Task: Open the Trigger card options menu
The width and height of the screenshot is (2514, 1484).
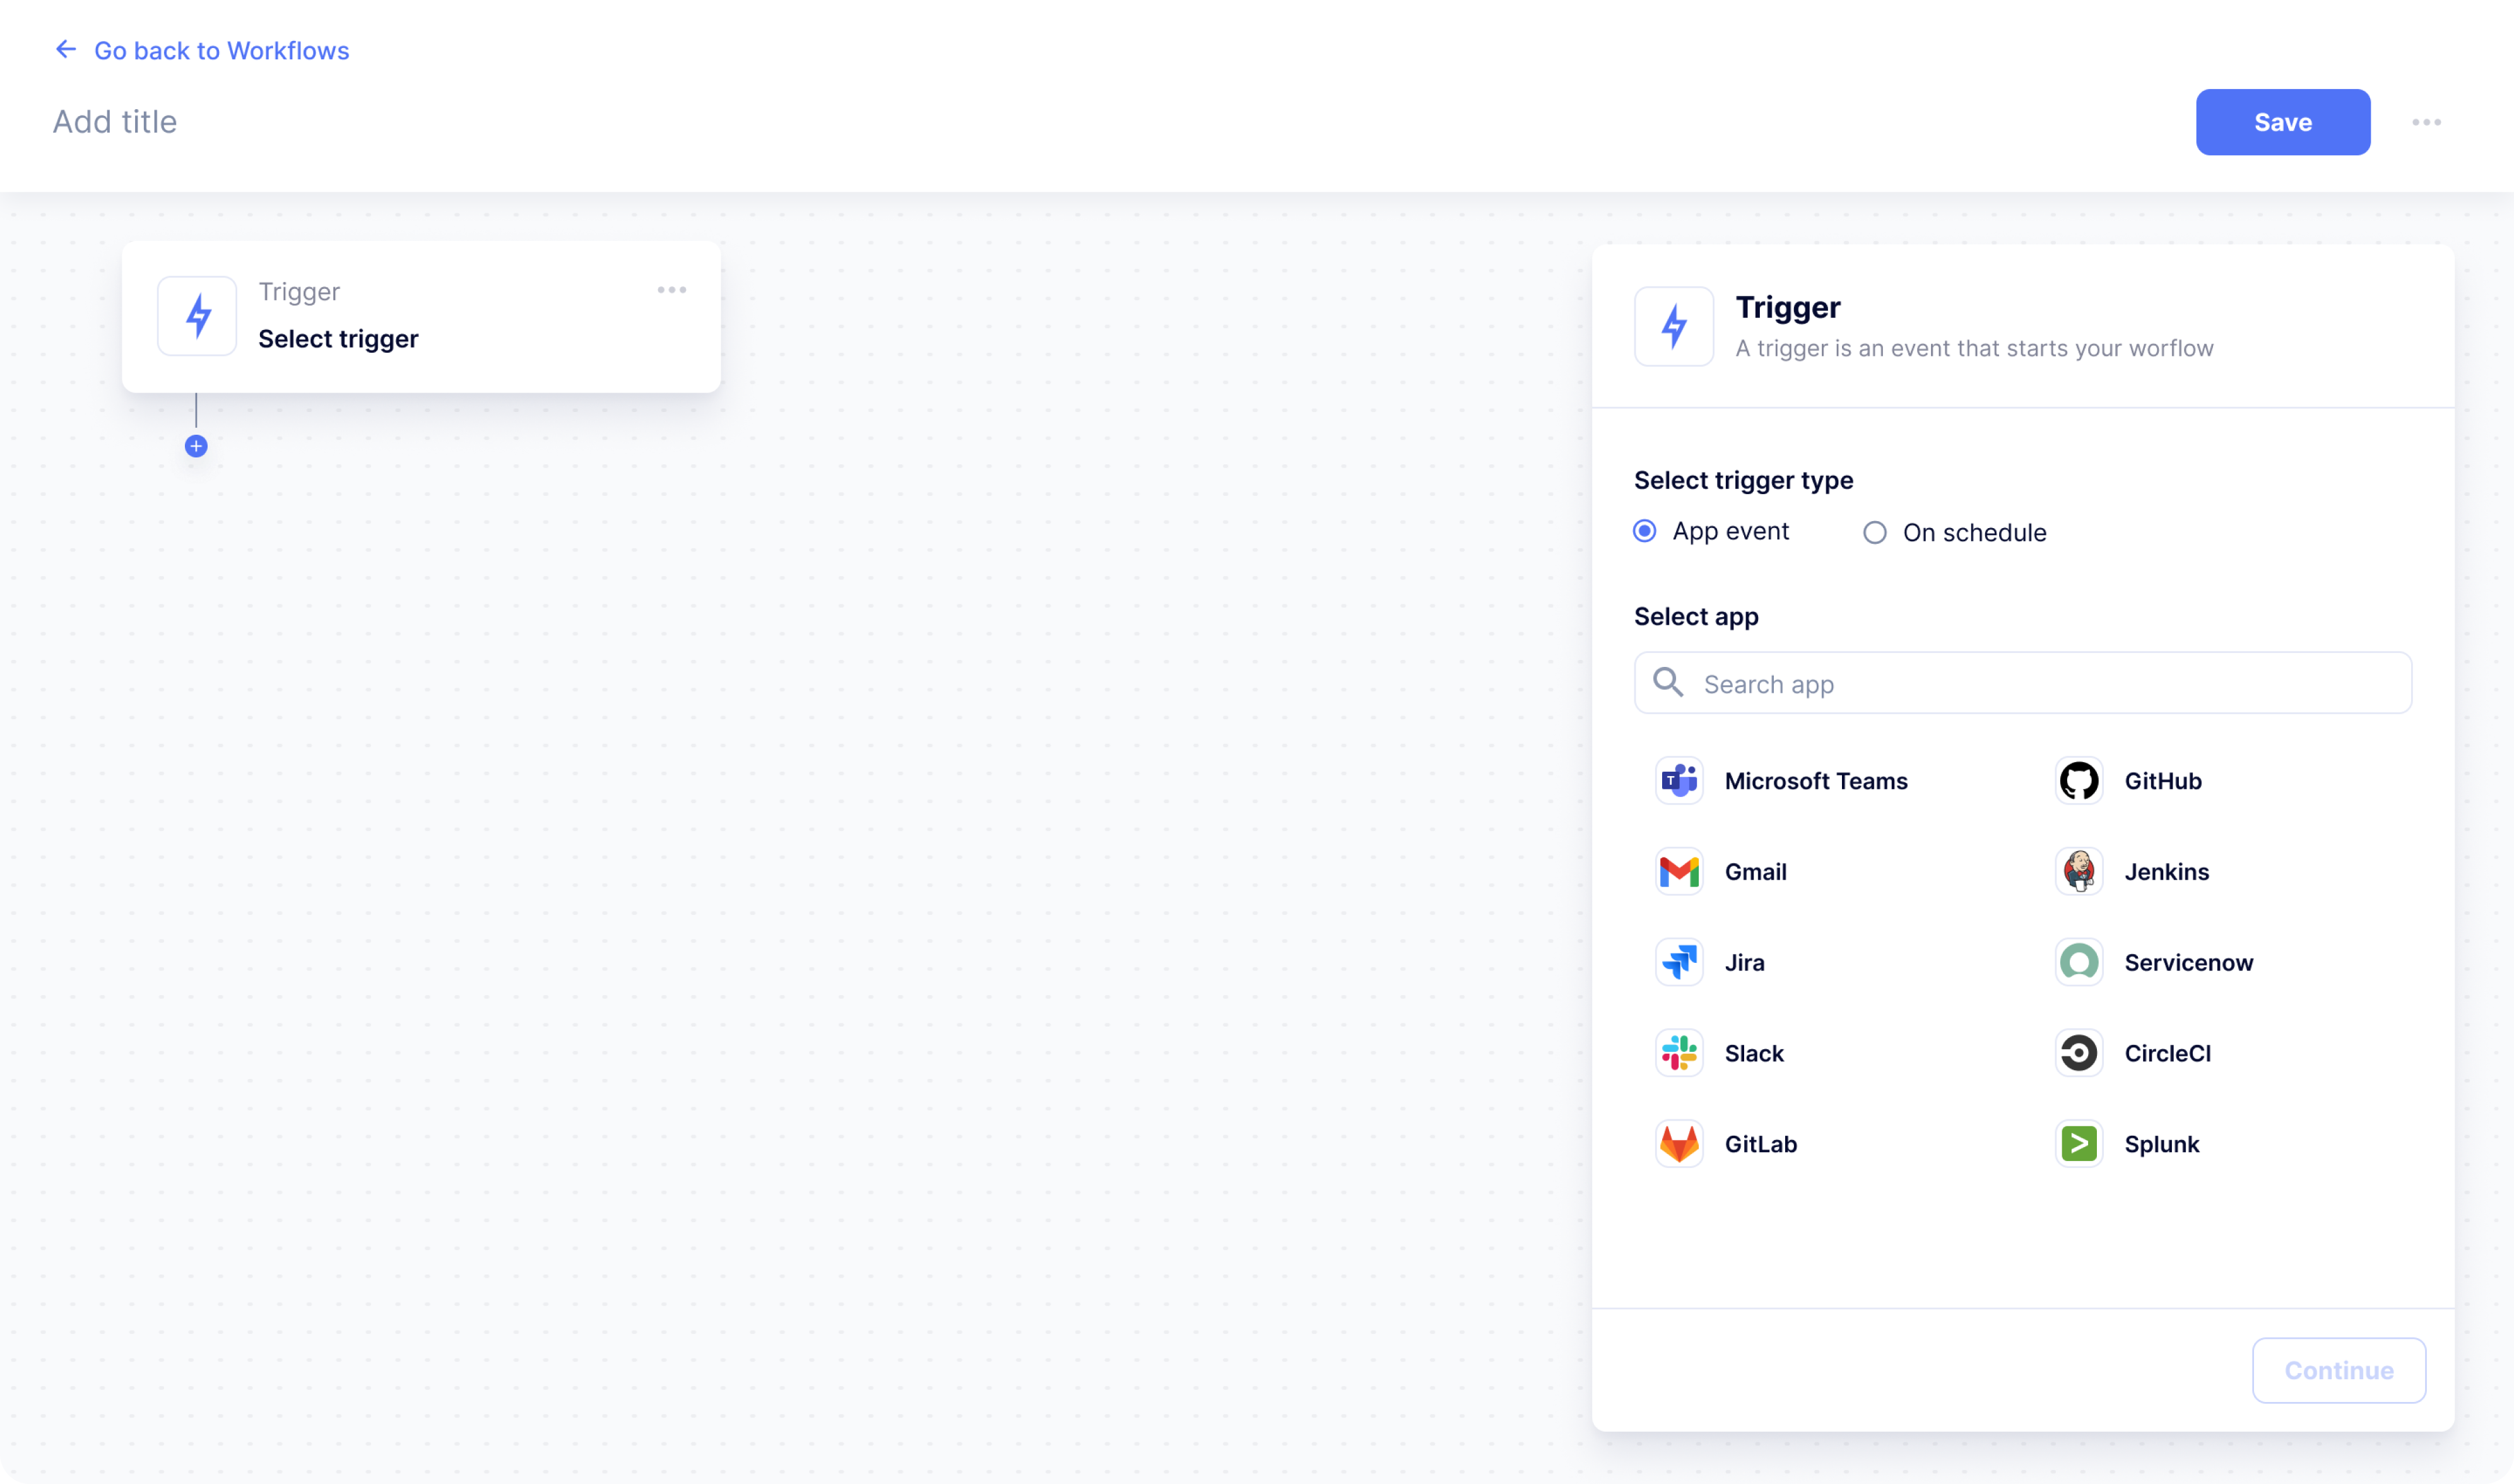Action: [672, 290]
